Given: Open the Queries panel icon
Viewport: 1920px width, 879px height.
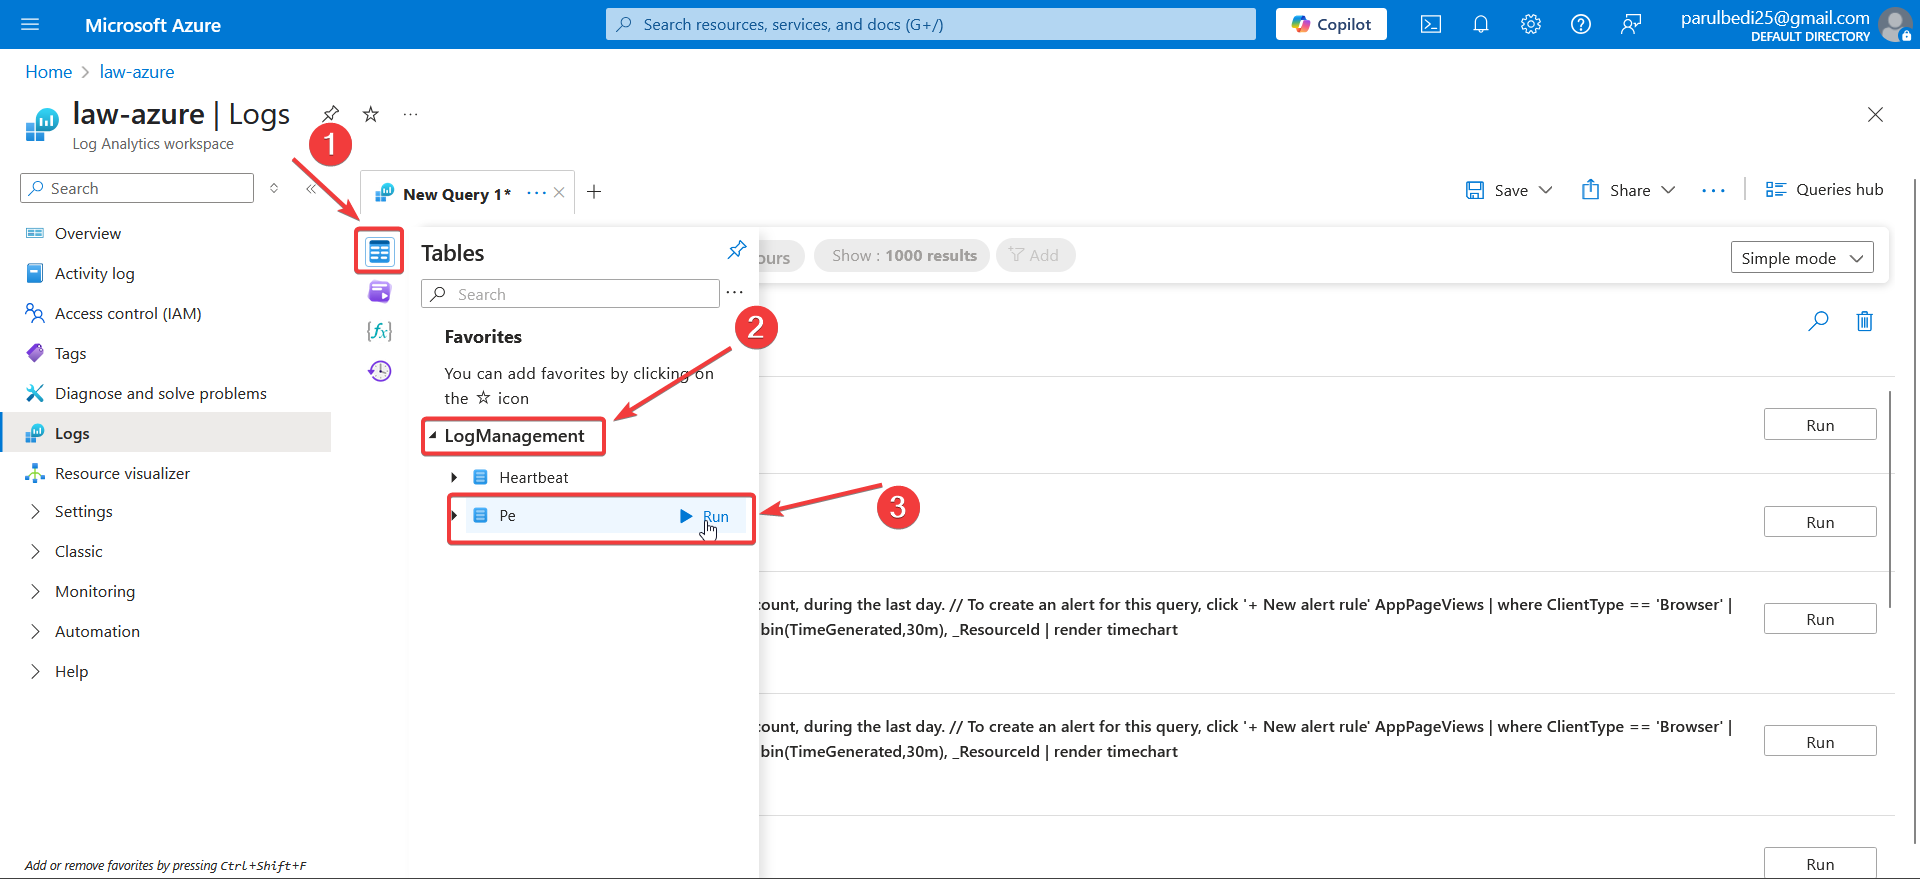Looking at the screenshot, I should click(x=379, y=292).
